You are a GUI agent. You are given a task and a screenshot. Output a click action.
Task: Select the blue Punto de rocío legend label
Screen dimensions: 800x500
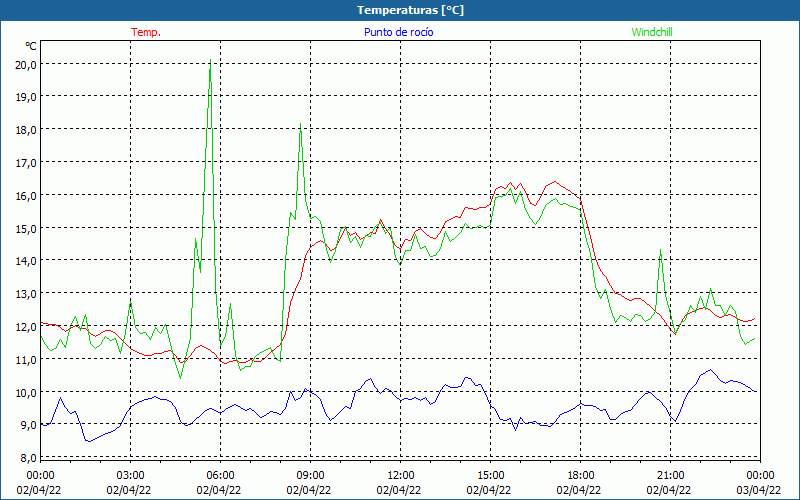coord(398,32)
